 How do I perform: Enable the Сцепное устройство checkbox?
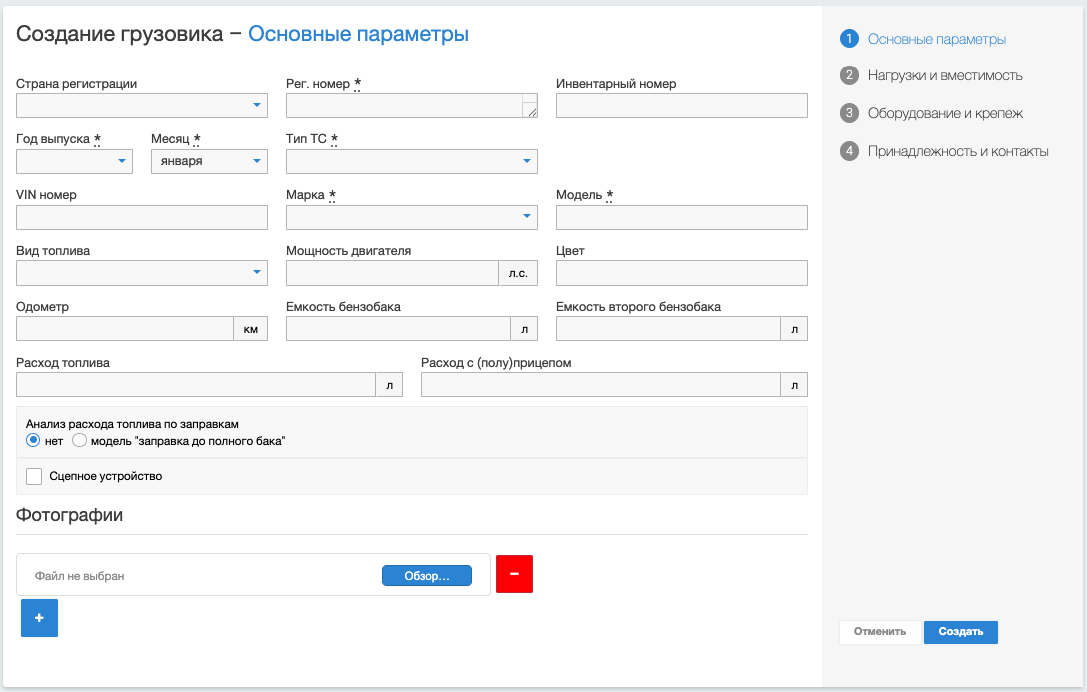coord(34,476)
